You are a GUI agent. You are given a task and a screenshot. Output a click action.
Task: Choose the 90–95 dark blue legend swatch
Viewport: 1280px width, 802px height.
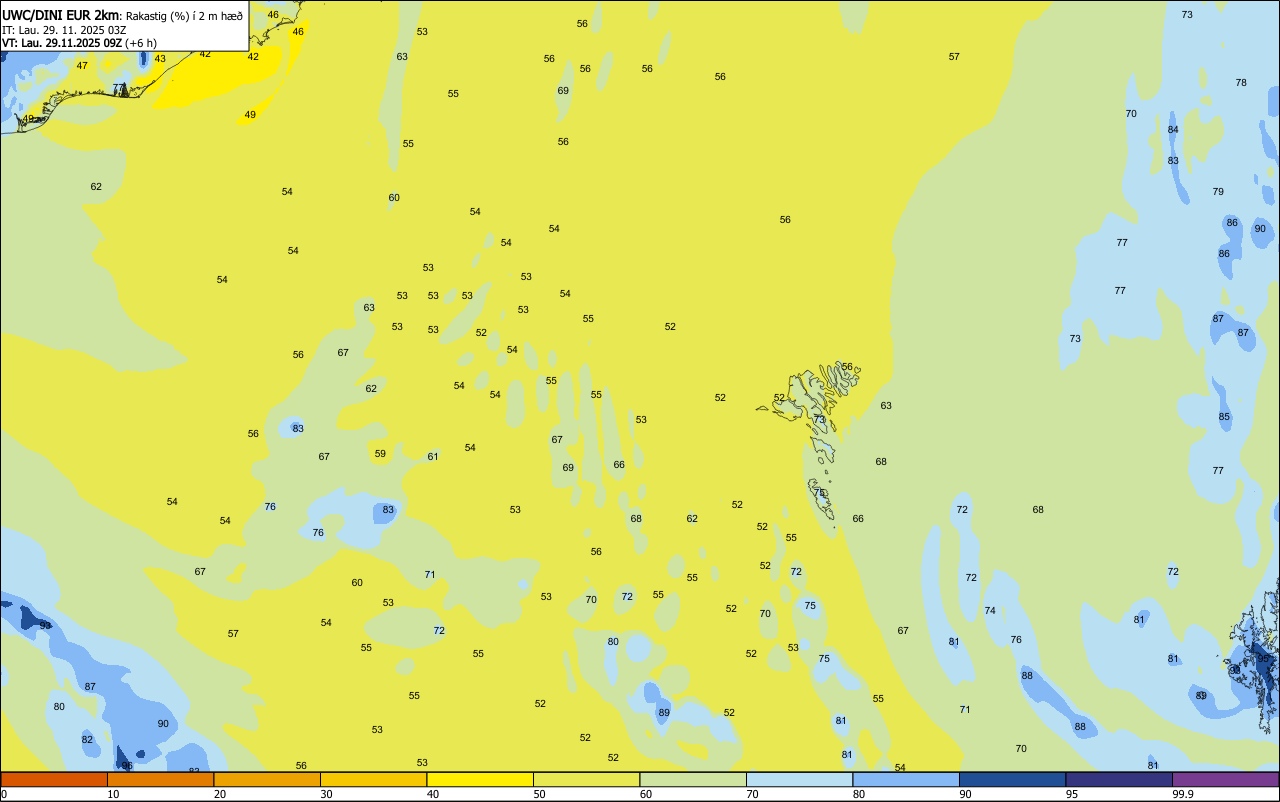pyautogui.click(x=1012, y=779)
